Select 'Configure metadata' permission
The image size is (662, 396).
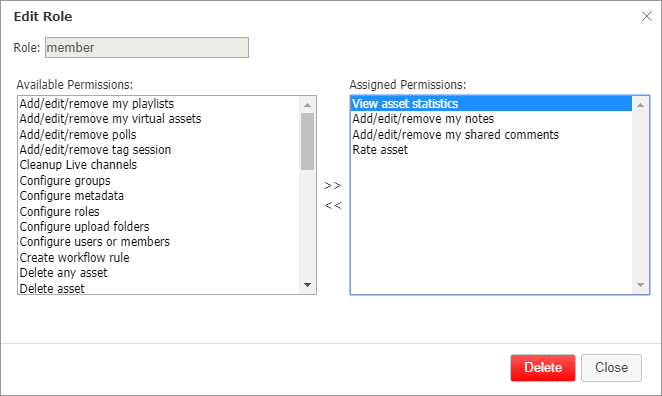159,196
